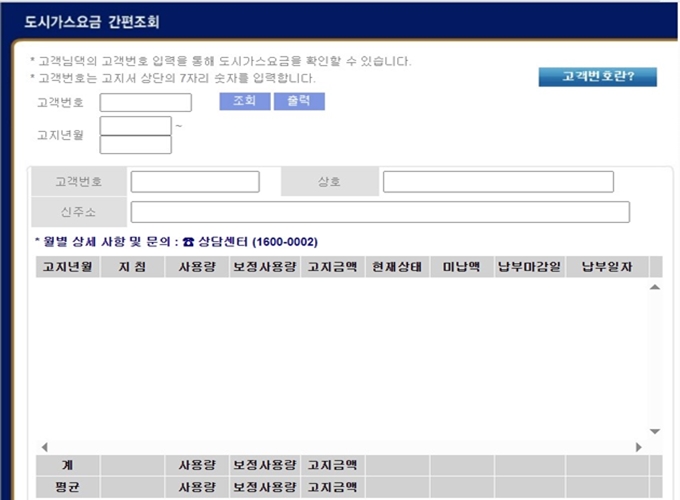Click the 고지금액 column header in top header row

click(x=333, y=267)
